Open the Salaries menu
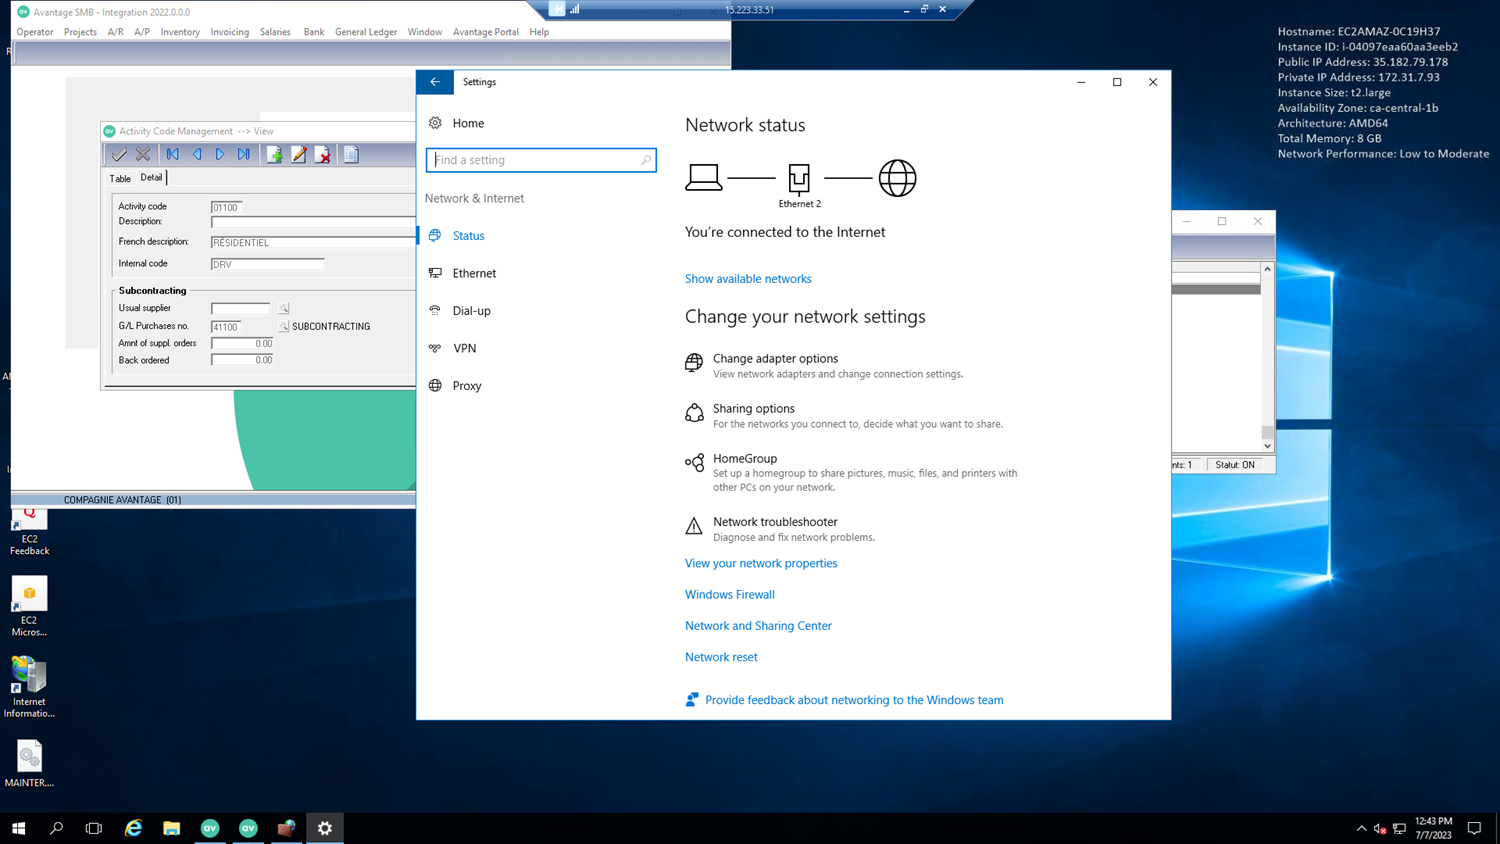The image size is (1500, 844). point(275,32)
